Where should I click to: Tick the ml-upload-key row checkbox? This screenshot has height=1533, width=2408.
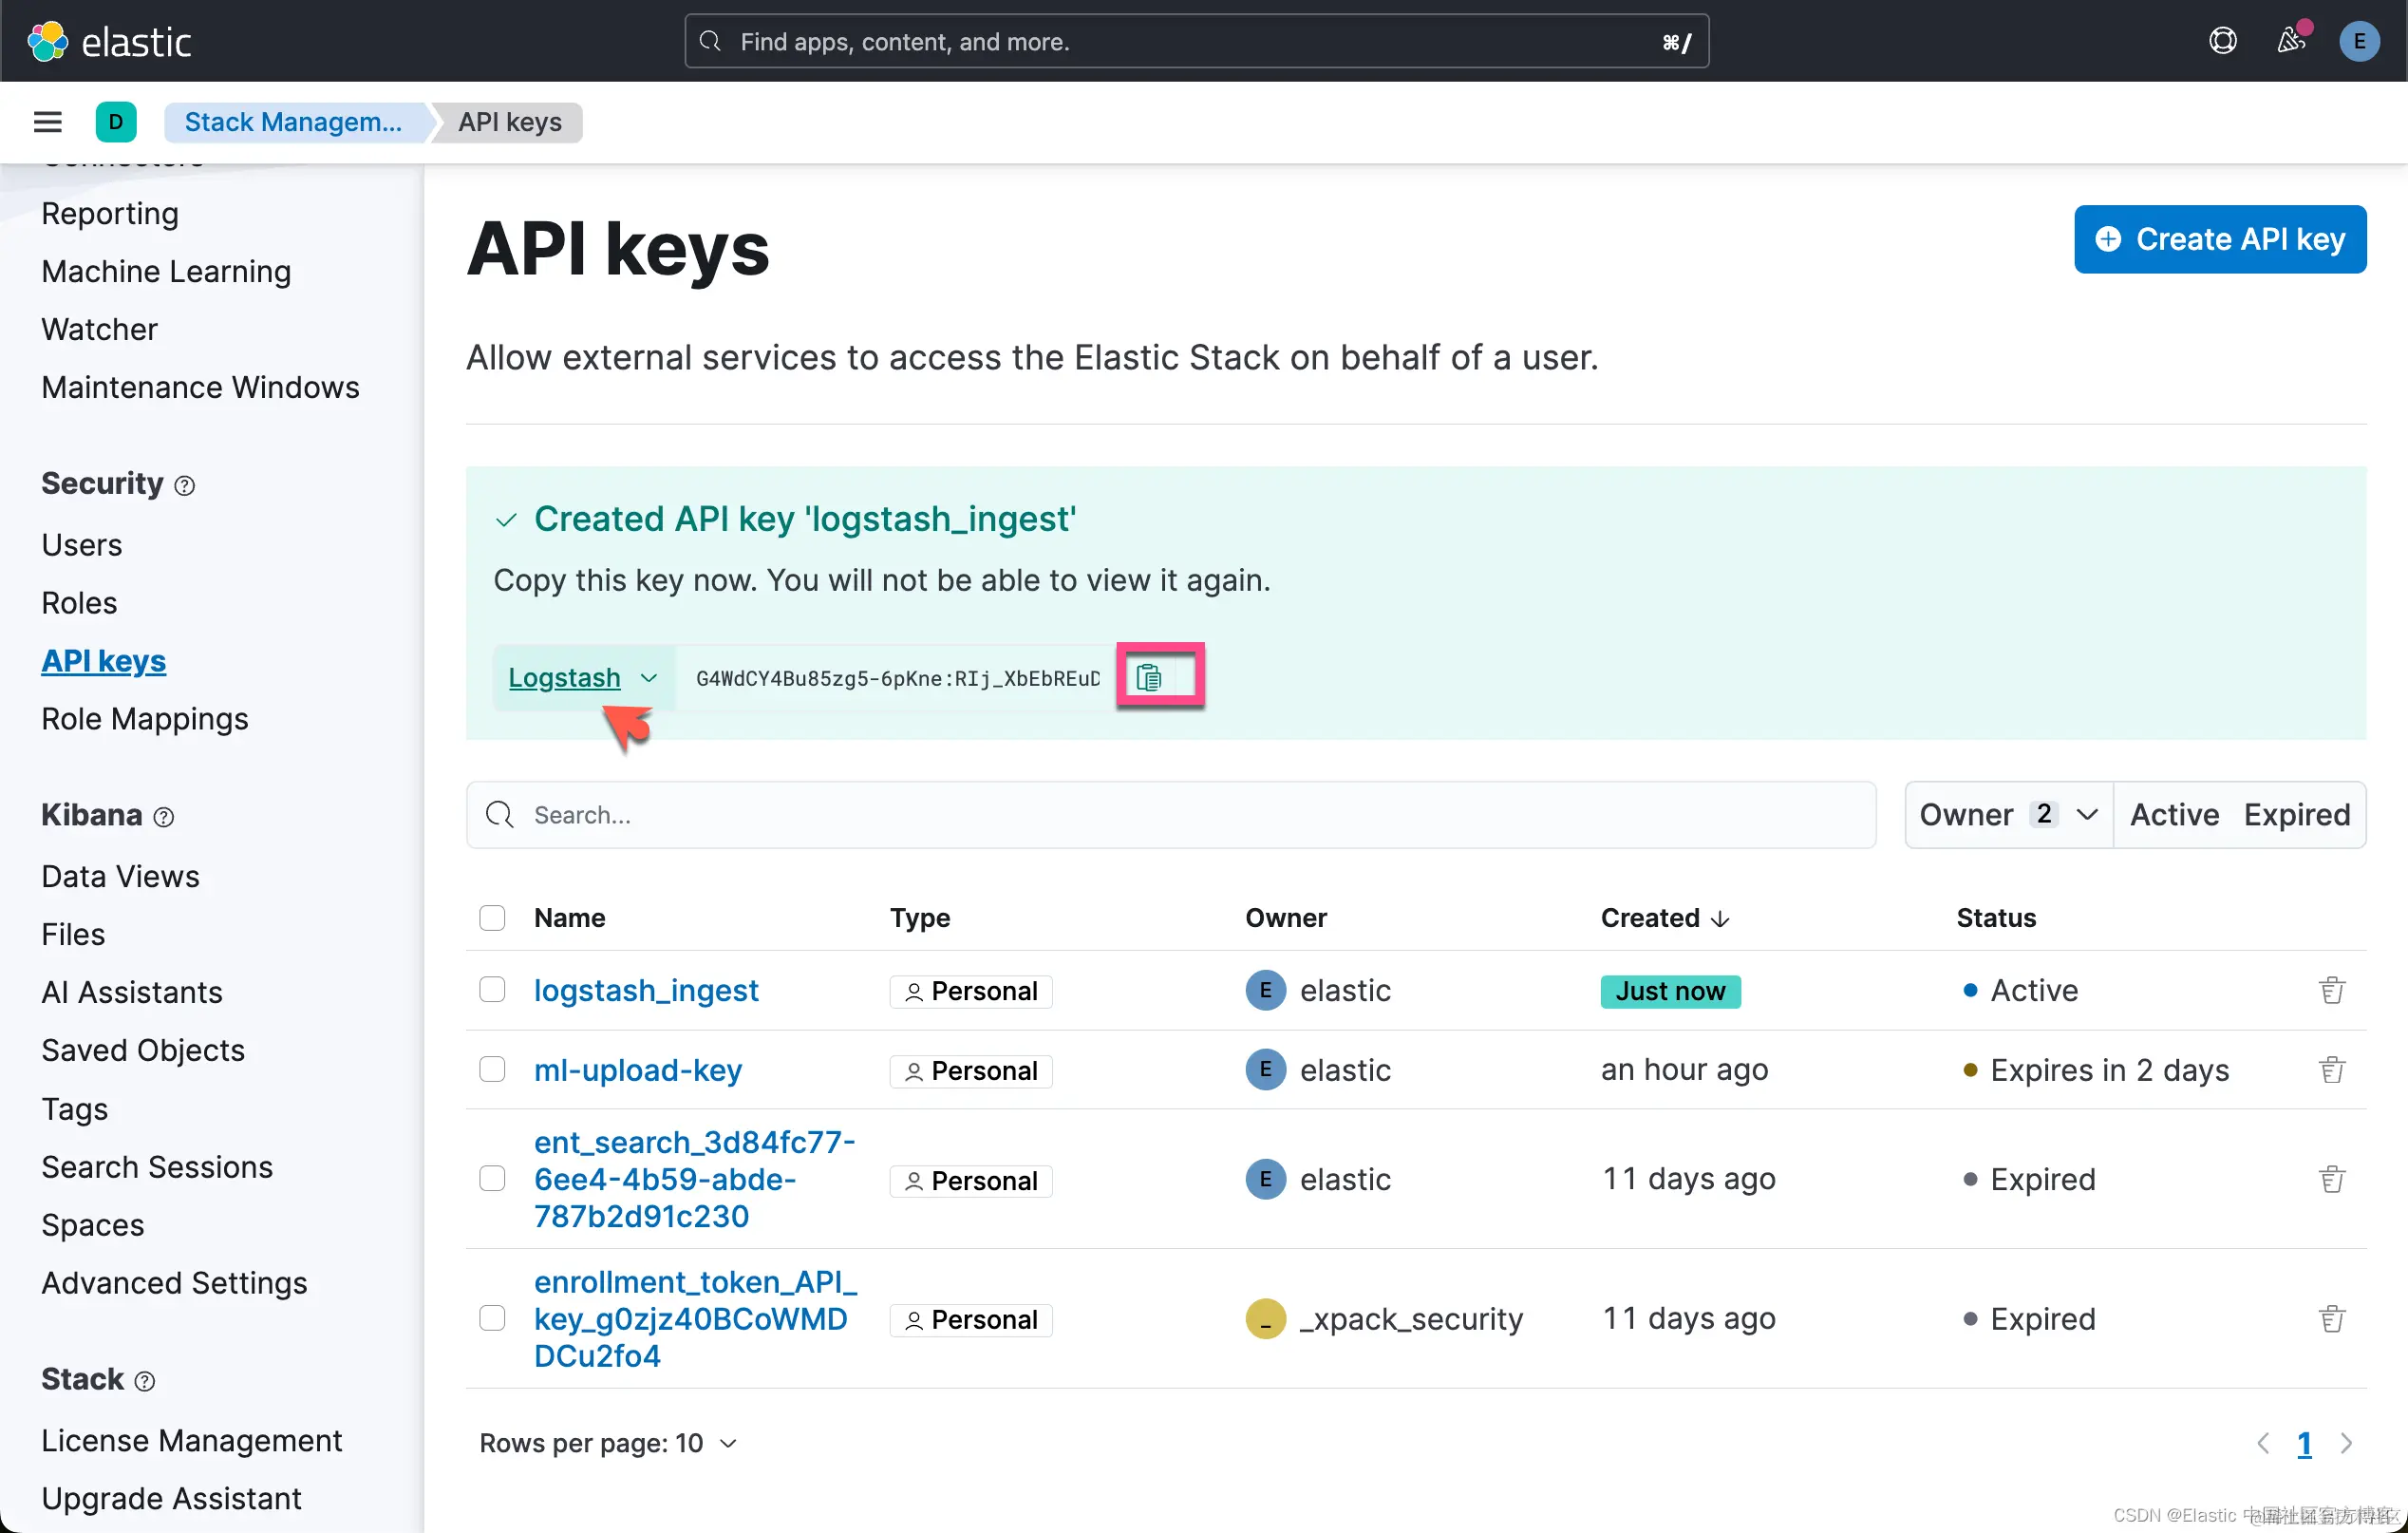pyautogui.click(x=492, y=1070)
